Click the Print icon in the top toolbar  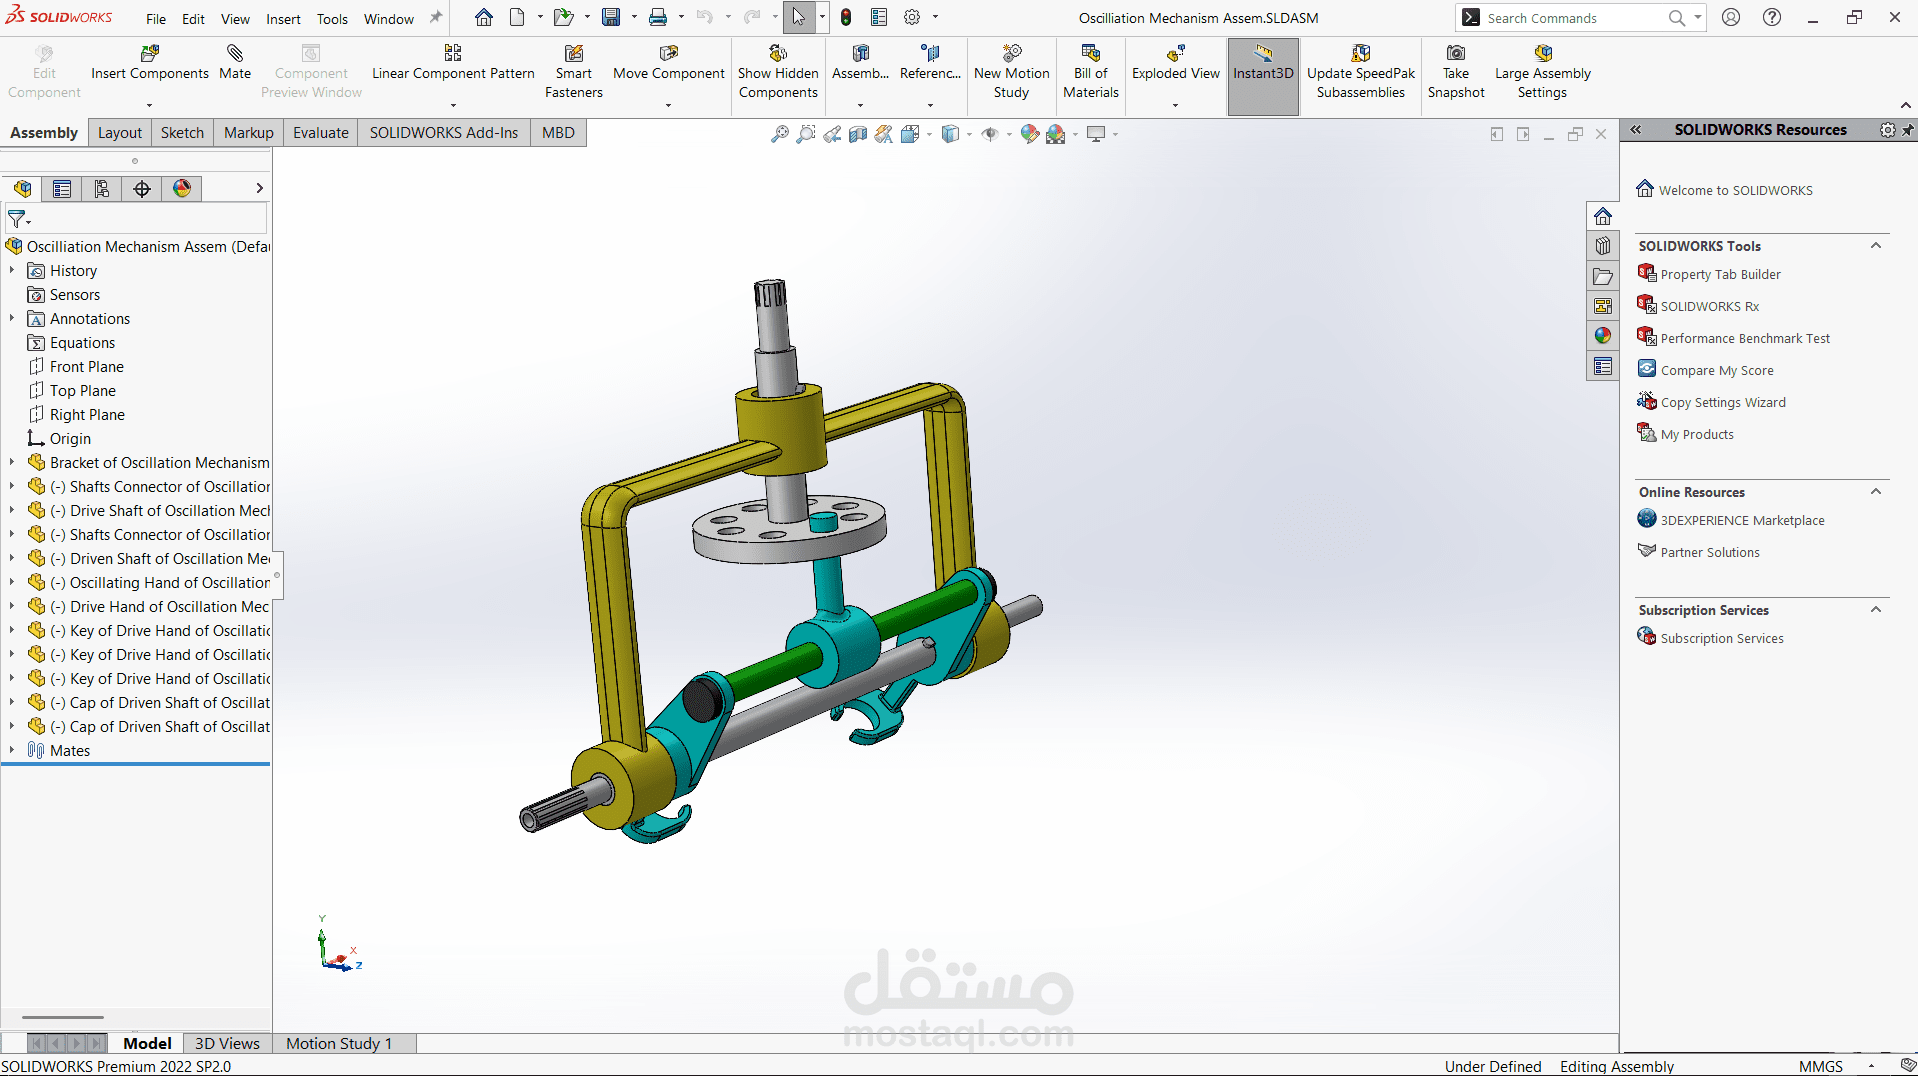coord(658,17)
